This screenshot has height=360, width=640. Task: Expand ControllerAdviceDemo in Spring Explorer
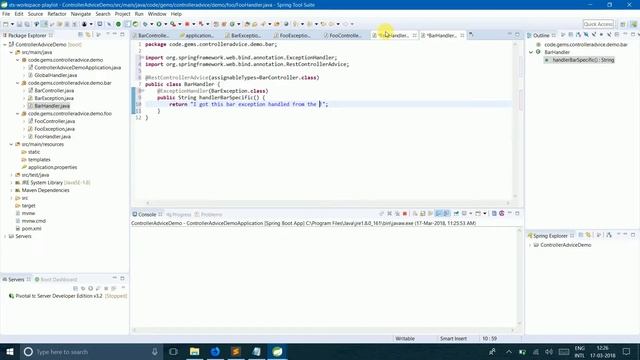(x=530, y=245)
